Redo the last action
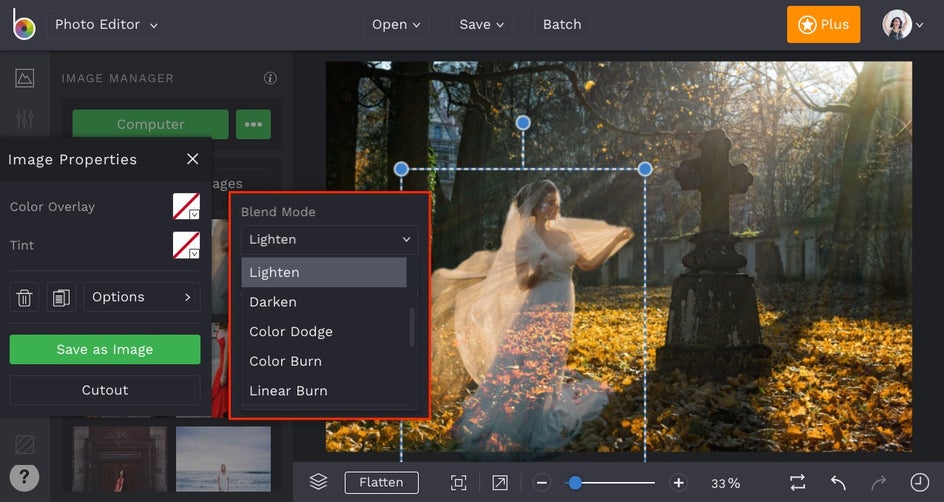The image size is (944, 502). (879, 483)
